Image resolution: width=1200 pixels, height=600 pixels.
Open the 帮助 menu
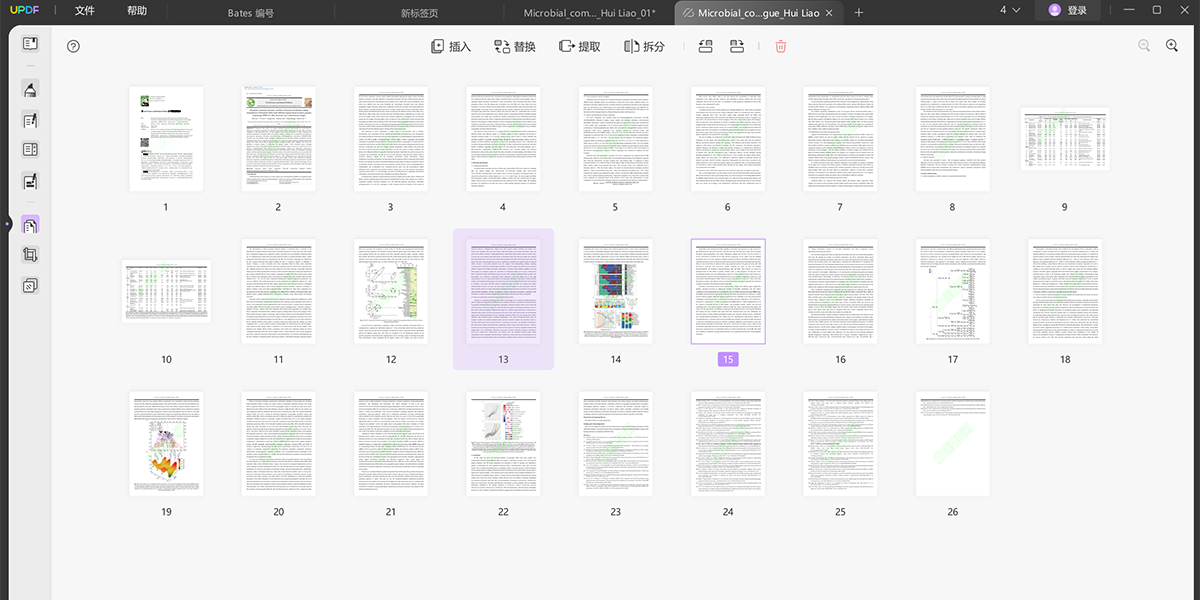point(137,12)
